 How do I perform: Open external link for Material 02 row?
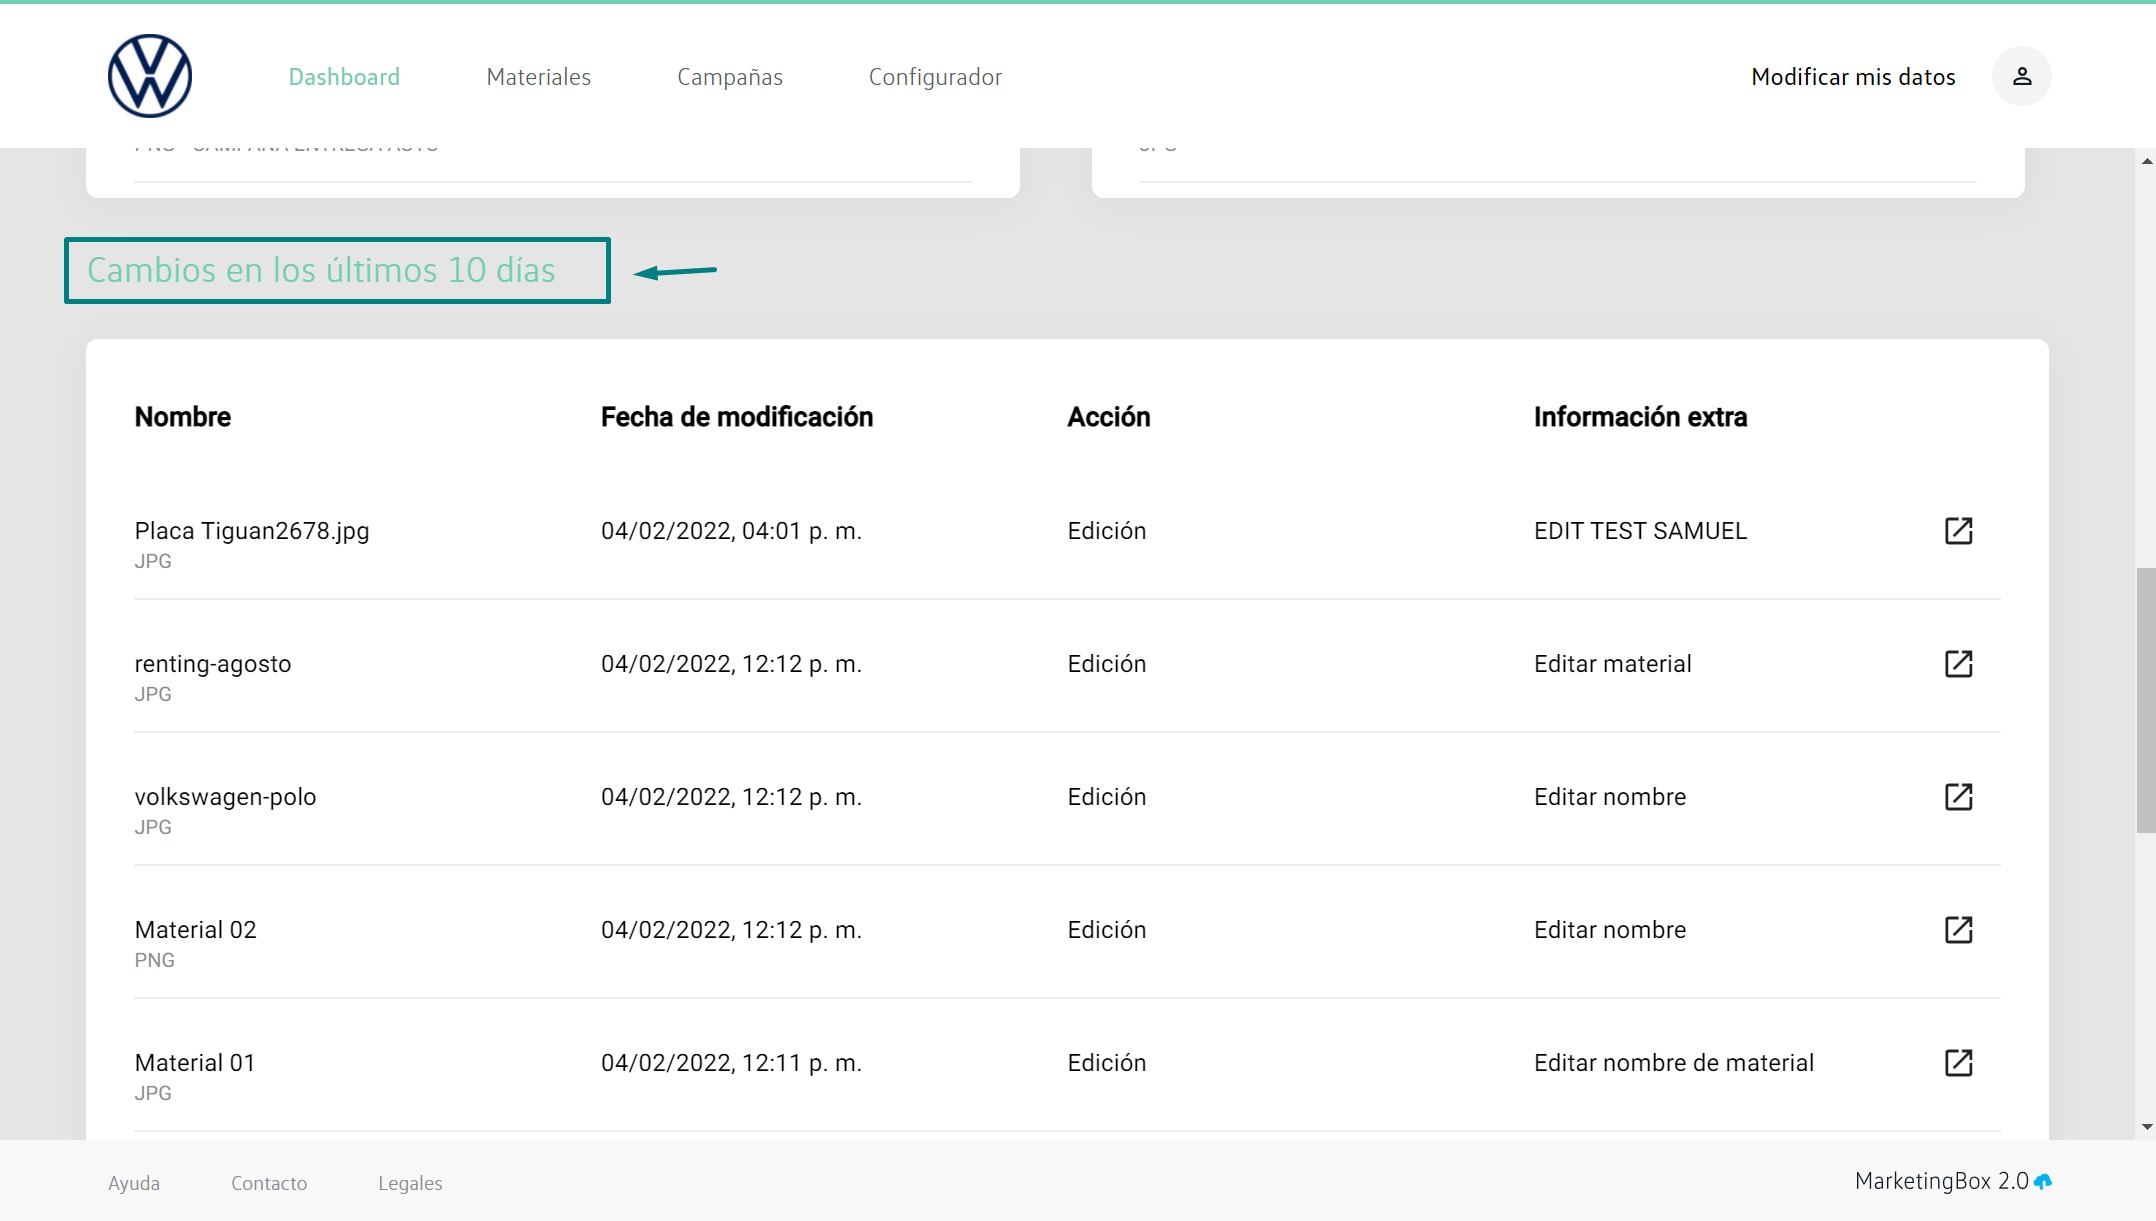pos(1958,930)
